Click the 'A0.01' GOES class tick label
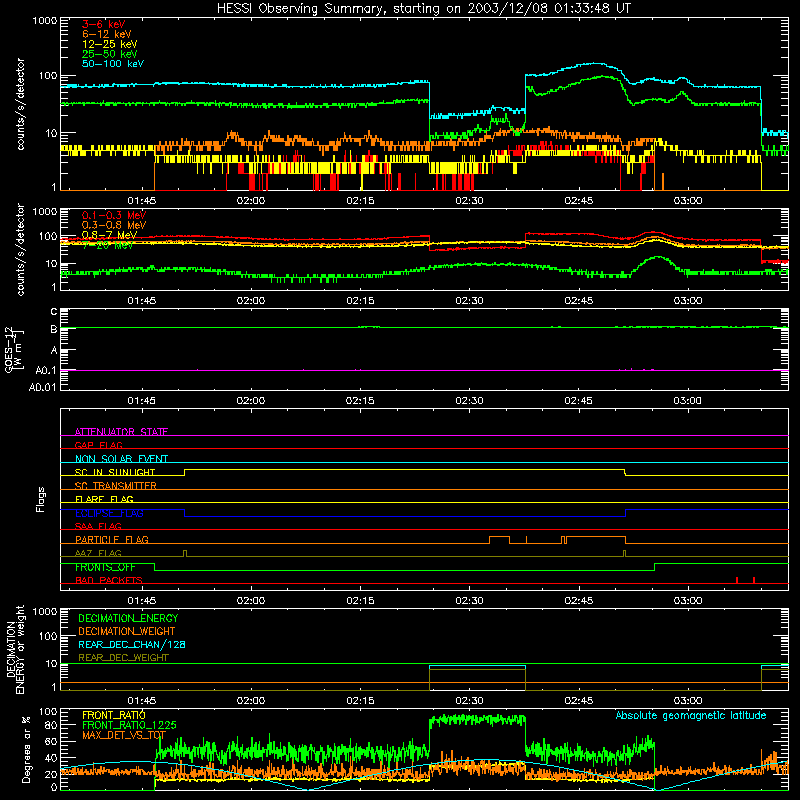The height and width of the screenshot is (800, 800). click(x=43, y=387)
